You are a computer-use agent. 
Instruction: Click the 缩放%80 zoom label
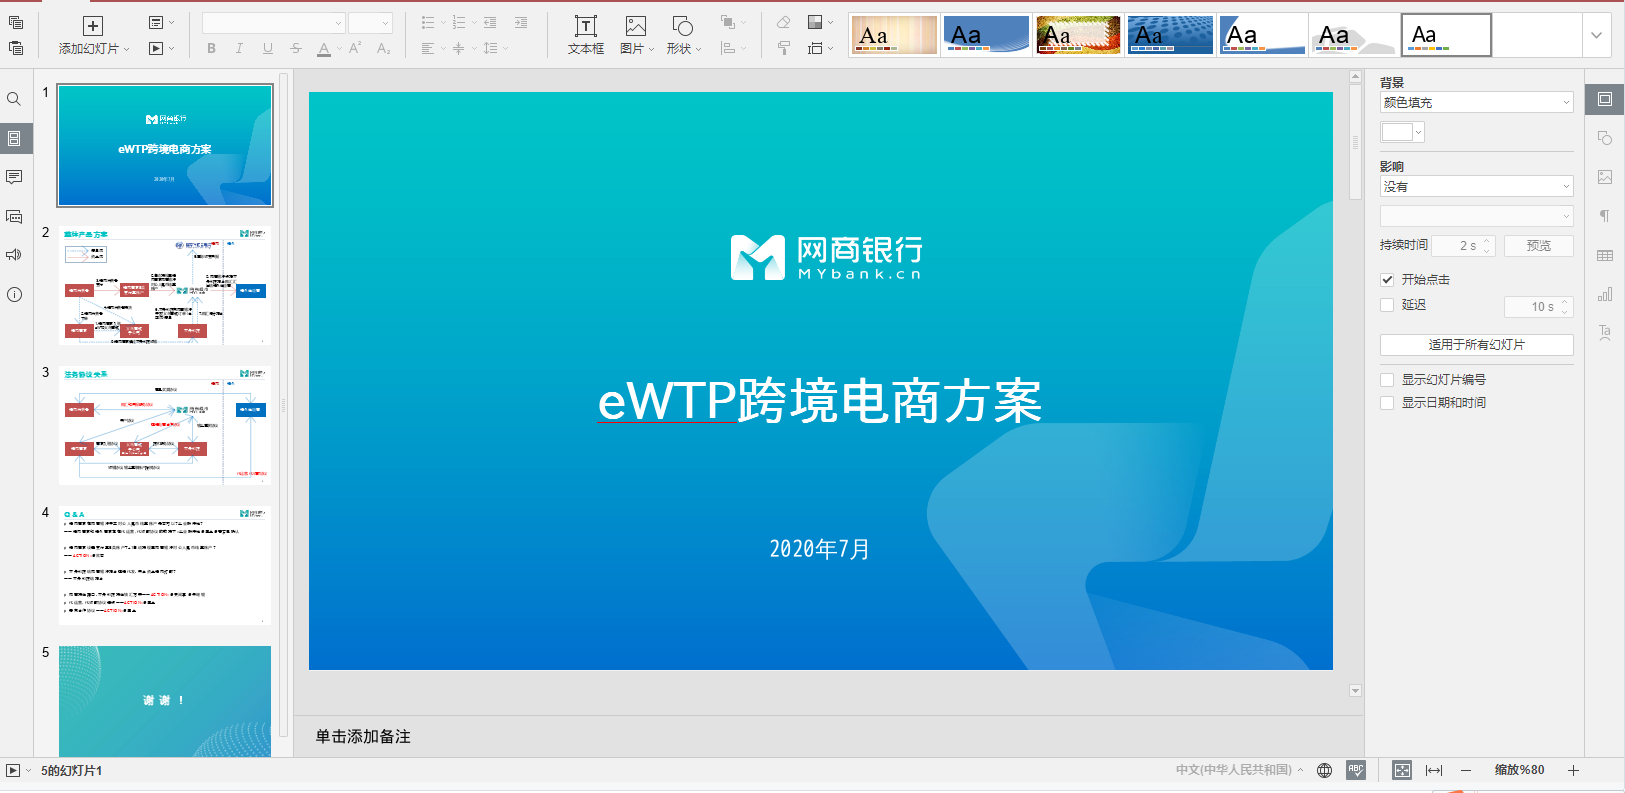[1519, 770]
